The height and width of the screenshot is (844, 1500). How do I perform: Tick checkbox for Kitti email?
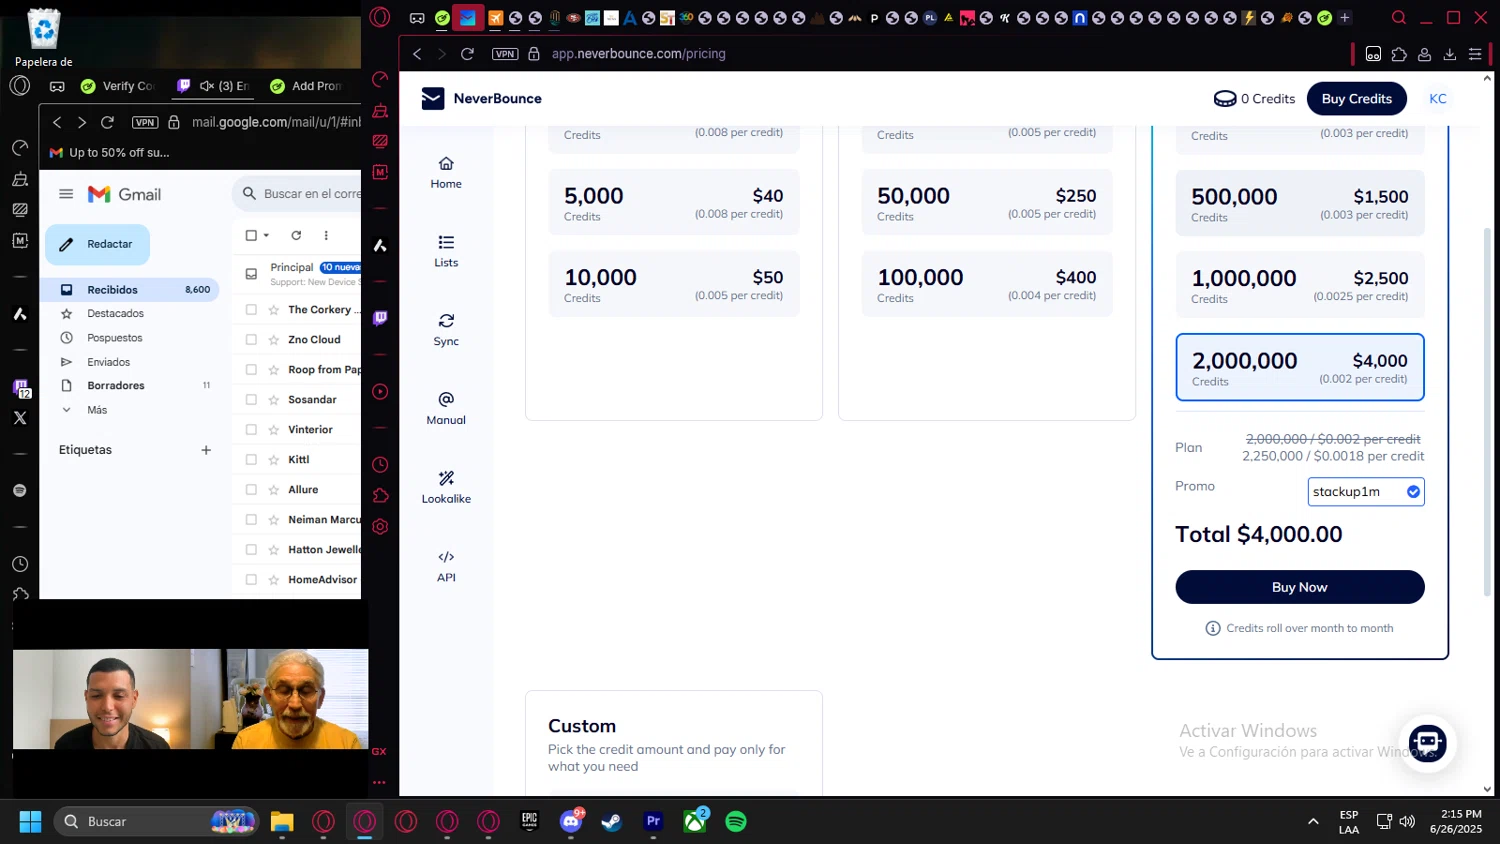click(251, 460)
